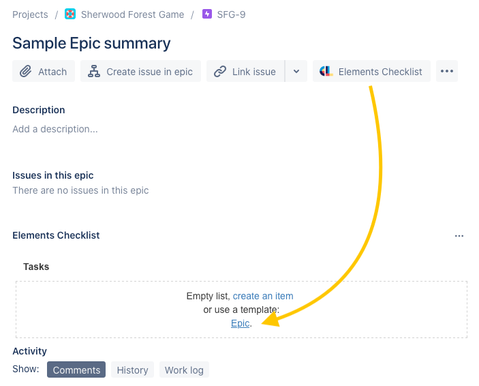
Task: Click the create an item link
Action: click(263, 296)
